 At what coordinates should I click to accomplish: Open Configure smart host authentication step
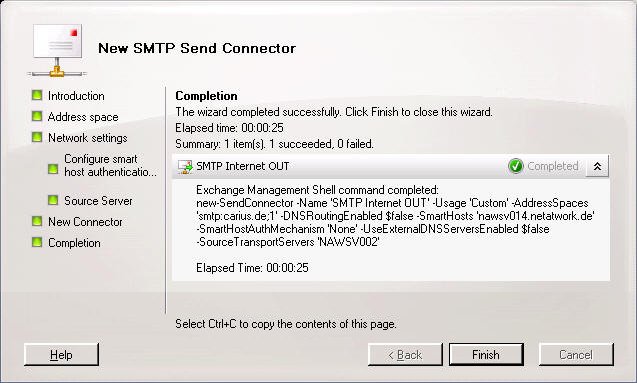point(110,165)
